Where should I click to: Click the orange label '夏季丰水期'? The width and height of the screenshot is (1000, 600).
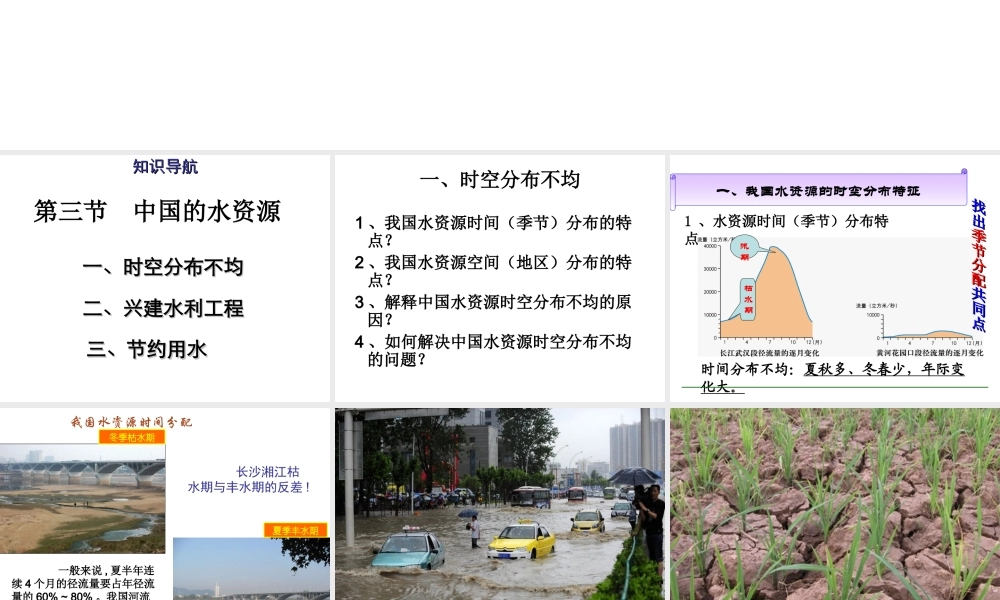295,530
